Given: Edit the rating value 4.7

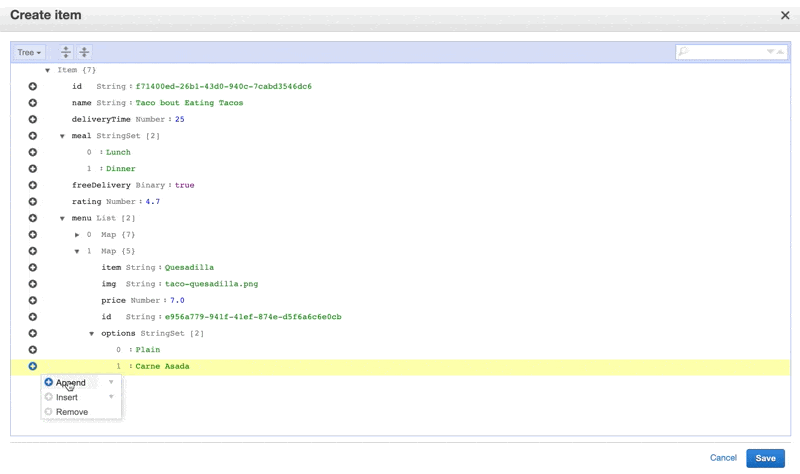Looking at the screenshot, I should click(153, 202).
